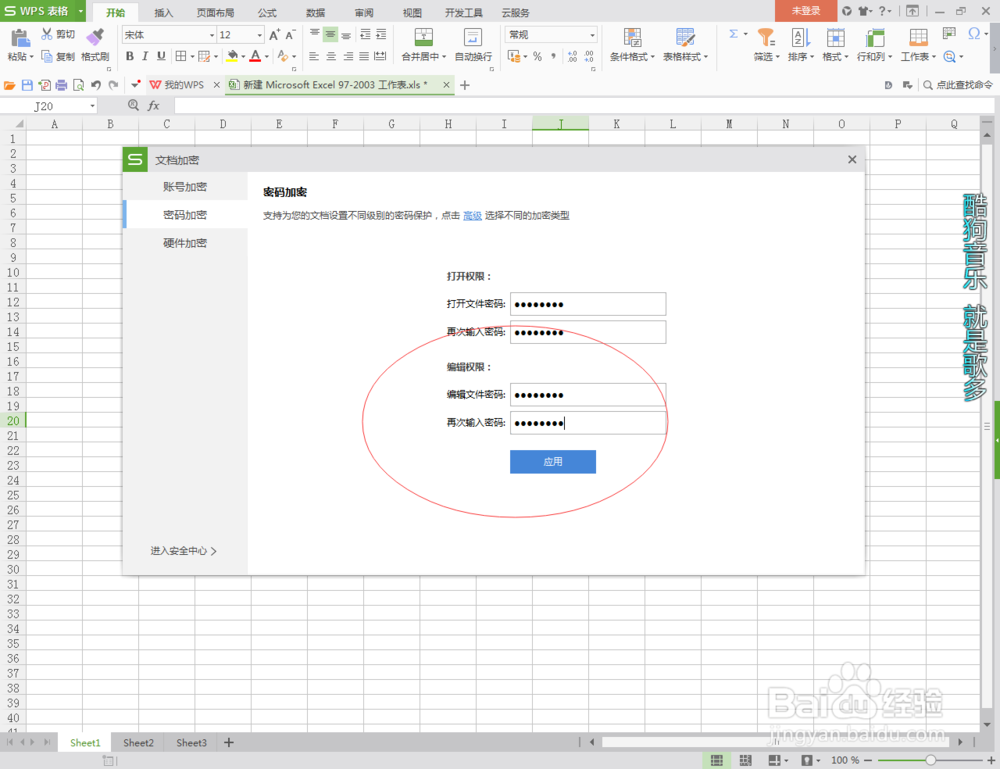Click the fx insert function icon
This screenshot has width=1000, height=769.
click(x=154, y=106)
